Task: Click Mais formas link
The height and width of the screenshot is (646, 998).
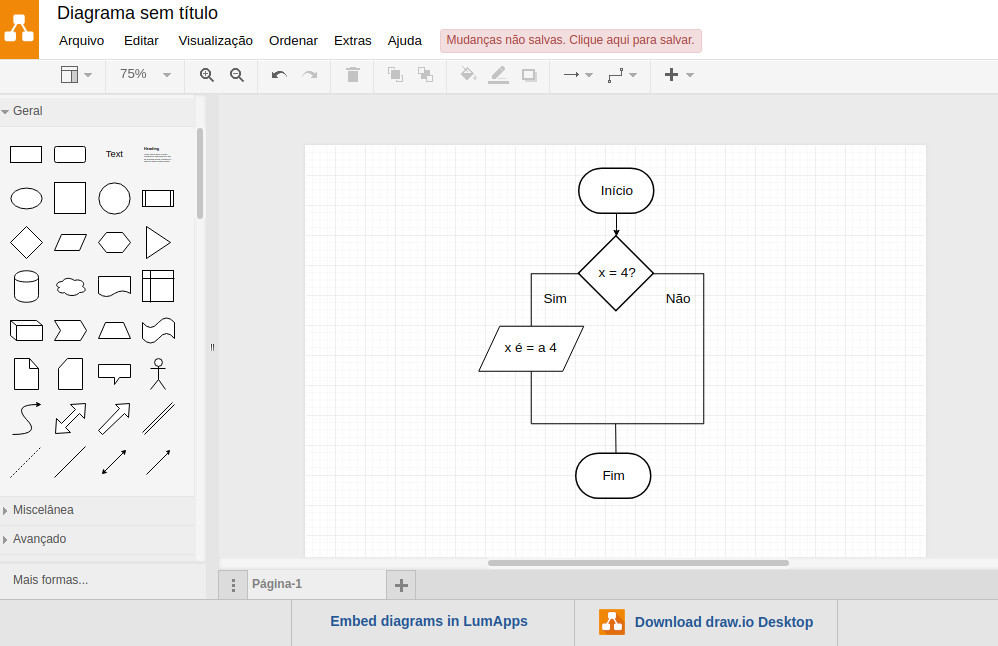Action: pyautogui.click(x=51, y=580)
